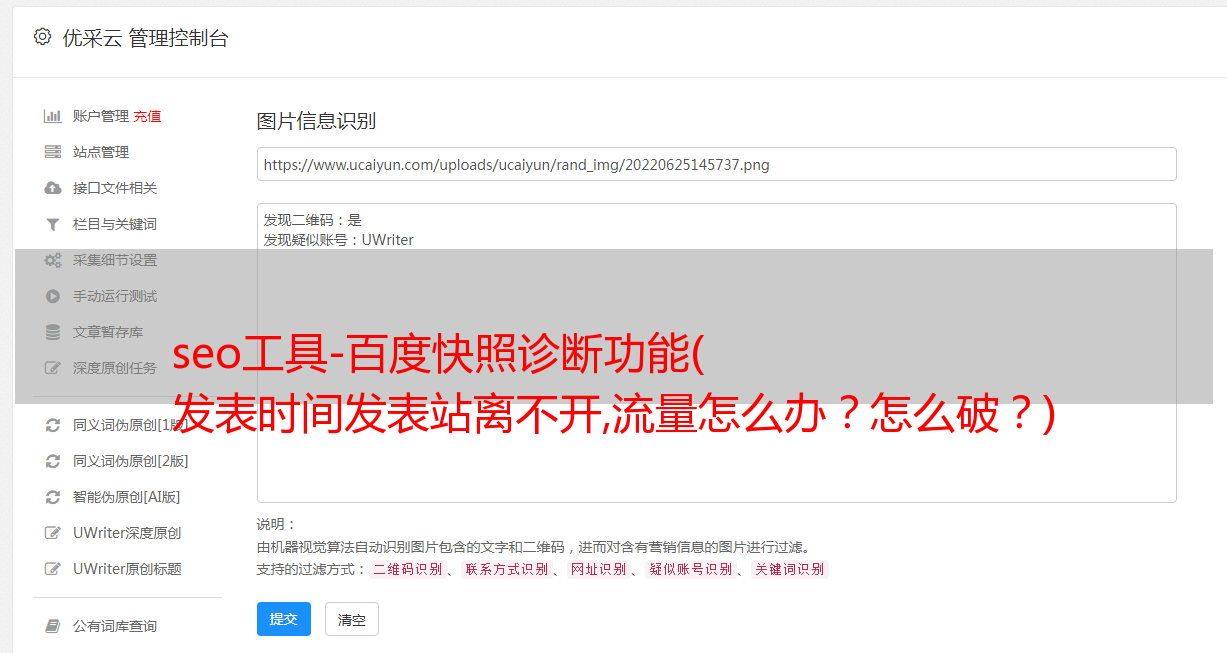Click the gear icon beside 优采云 管理控制台
The width and height of the screenshot is (1227, 653).
(42, 37)
